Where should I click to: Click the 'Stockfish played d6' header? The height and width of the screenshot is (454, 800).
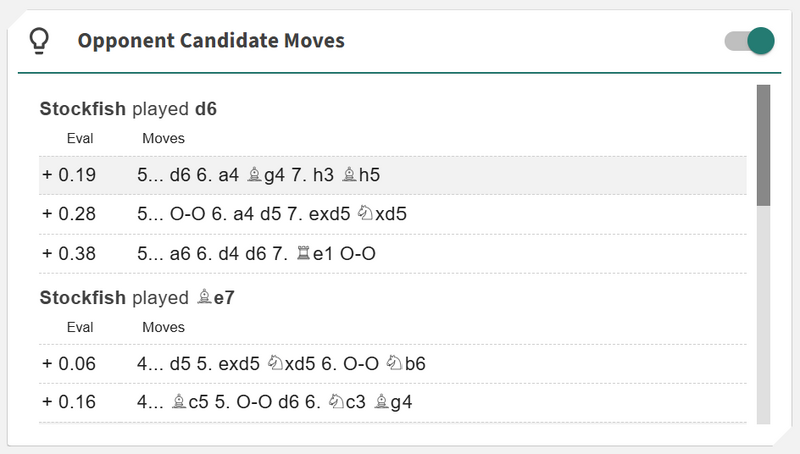click(x=128, y=109)
